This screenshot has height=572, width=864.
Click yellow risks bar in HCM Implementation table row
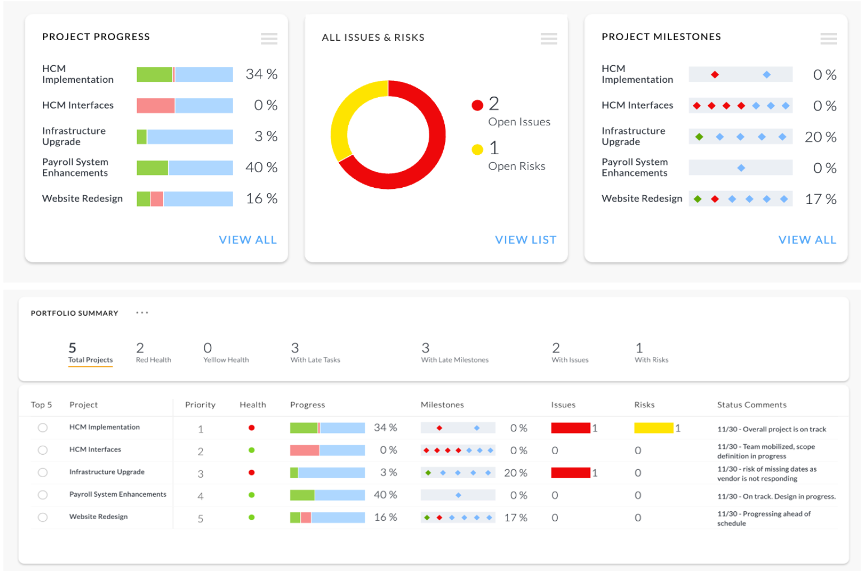(x=654, y=428)
